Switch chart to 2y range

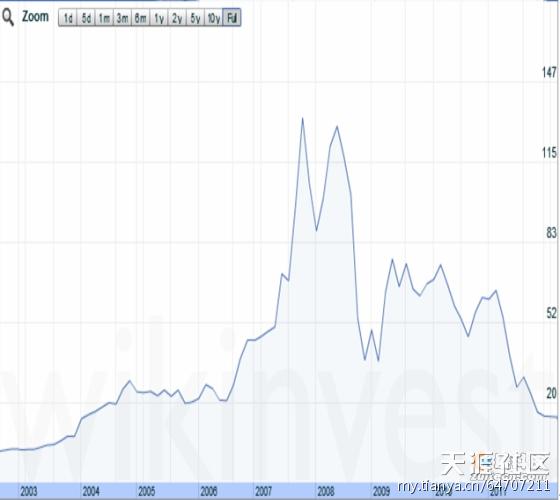[x=177, y=18]
